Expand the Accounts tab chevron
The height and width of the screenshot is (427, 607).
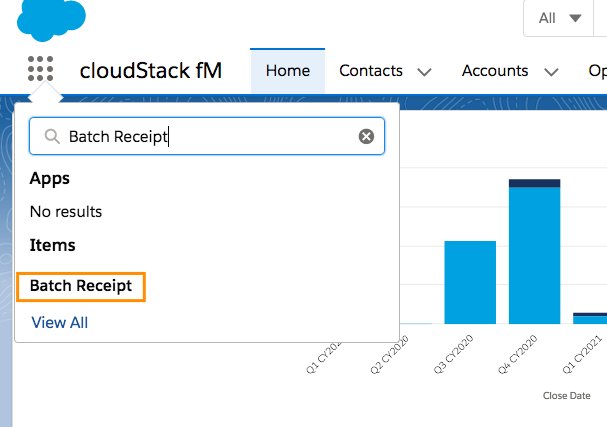click(551, 72)
